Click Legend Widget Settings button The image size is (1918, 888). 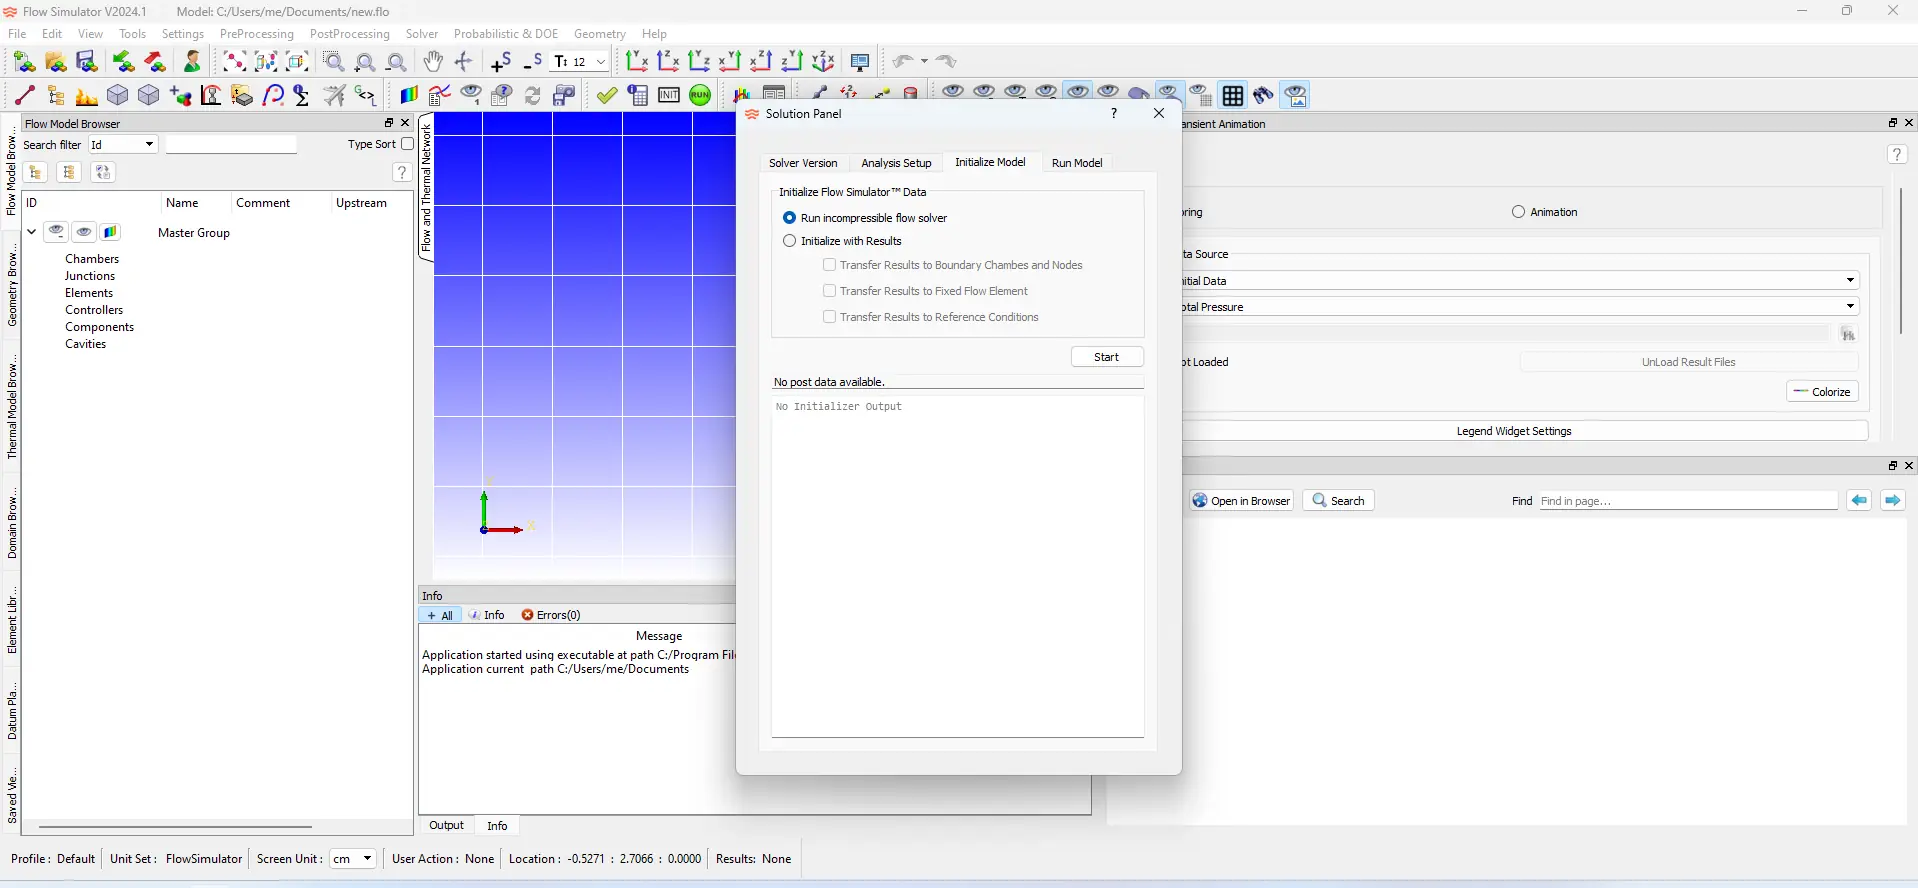point(1514,431)
